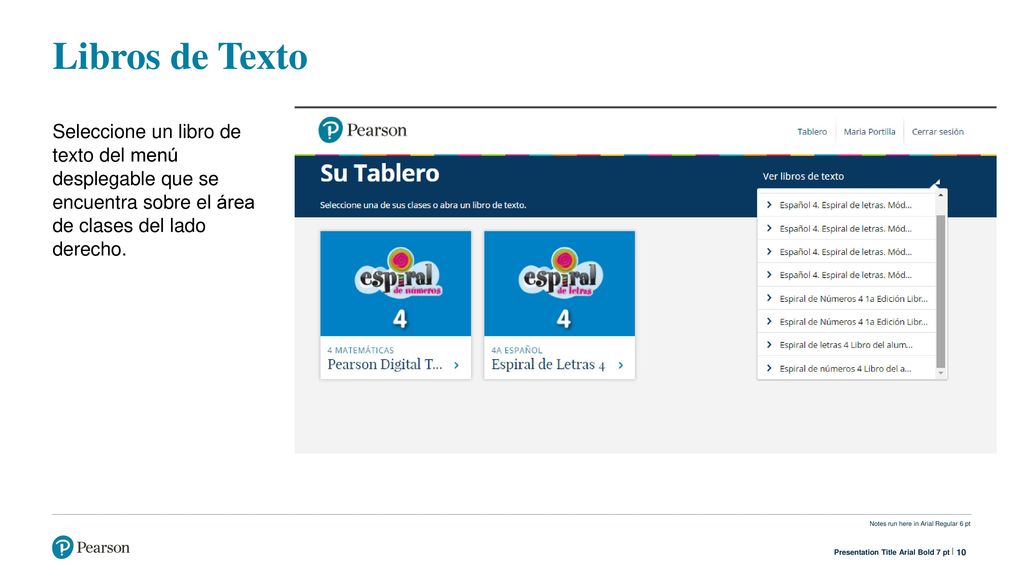This screenshot has width=1024, height=576.
Task: Click the dropdown list scrollbar down arrow
Action: point(940,373)
